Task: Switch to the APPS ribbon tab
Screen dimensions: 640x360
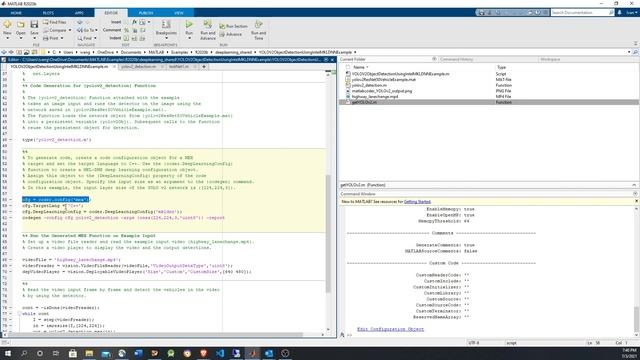Action: (x=79, y=13)
